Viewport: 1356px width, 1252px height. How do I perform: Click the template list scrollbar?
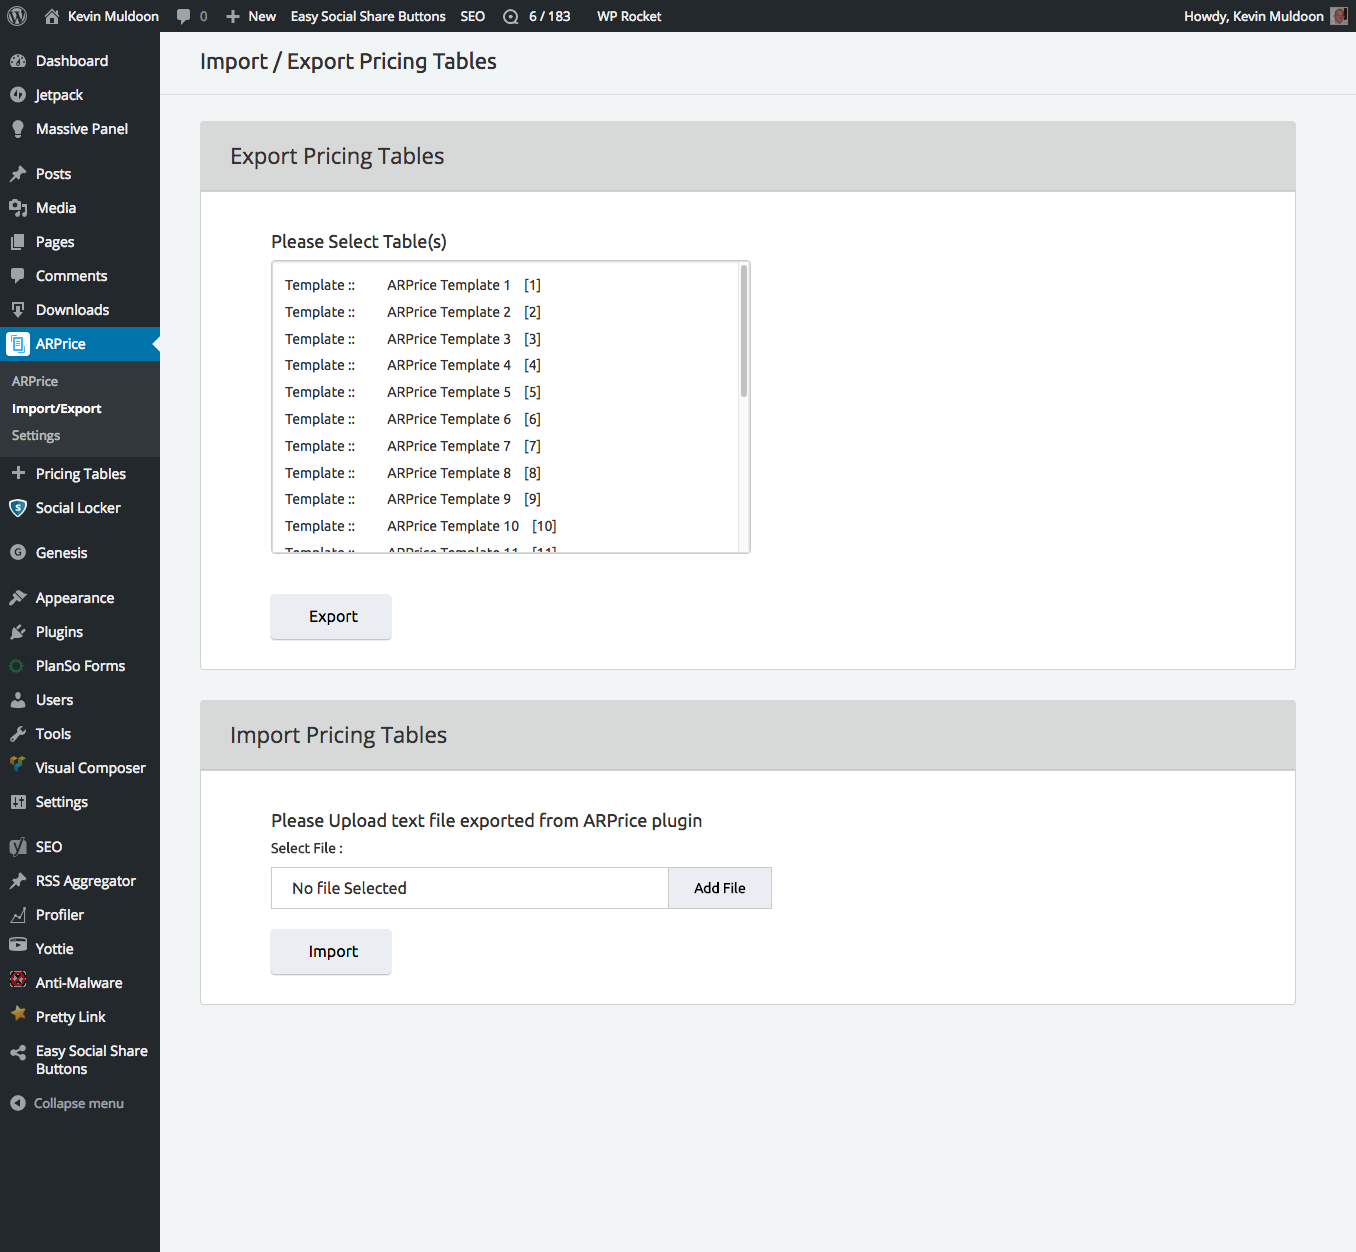[744, 331]
